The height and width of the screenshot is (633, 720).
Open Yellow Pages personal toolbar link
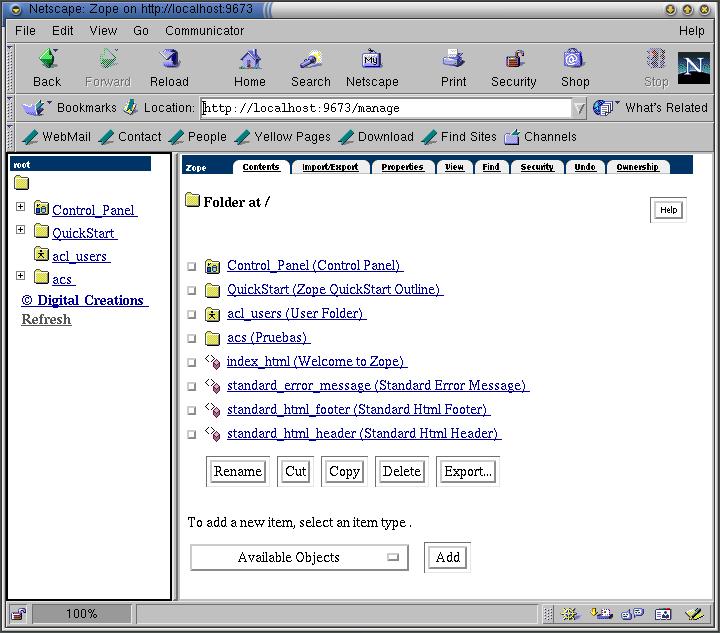pyautogui.click(x=282, y=137)
